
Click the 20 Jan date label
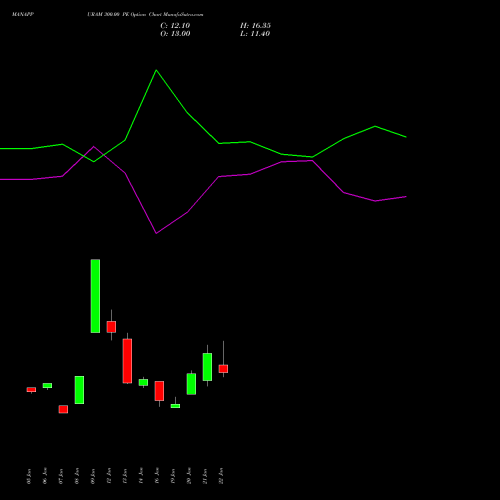[189, 476]
